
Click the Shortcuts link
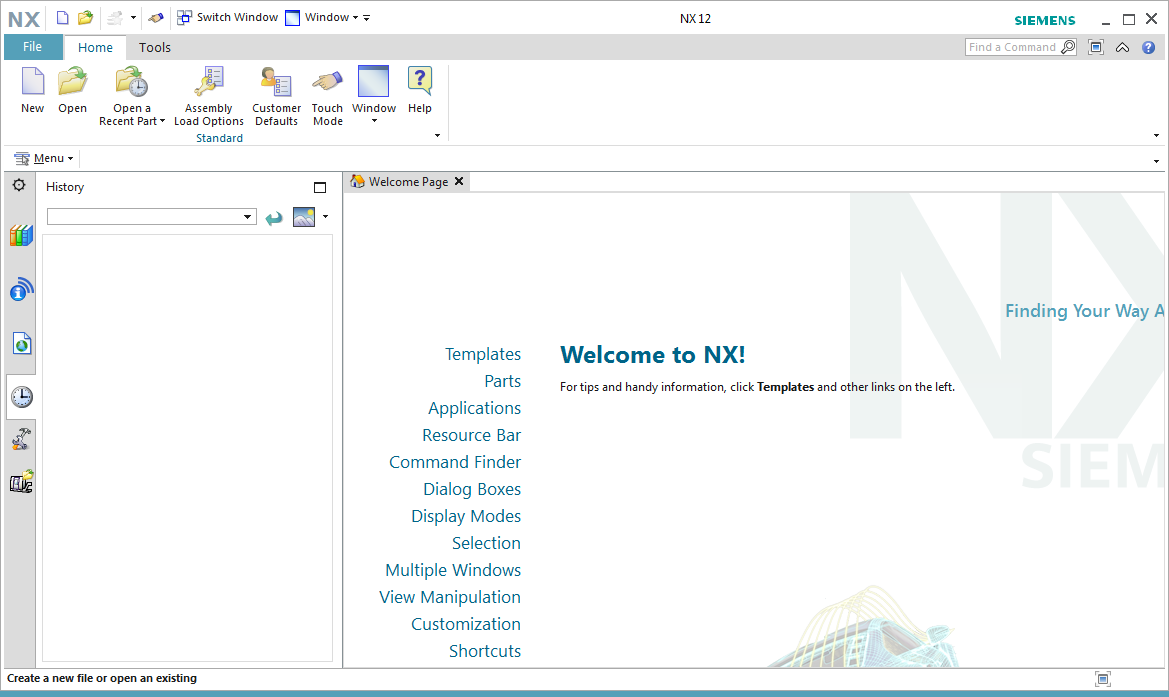[485, 651]
